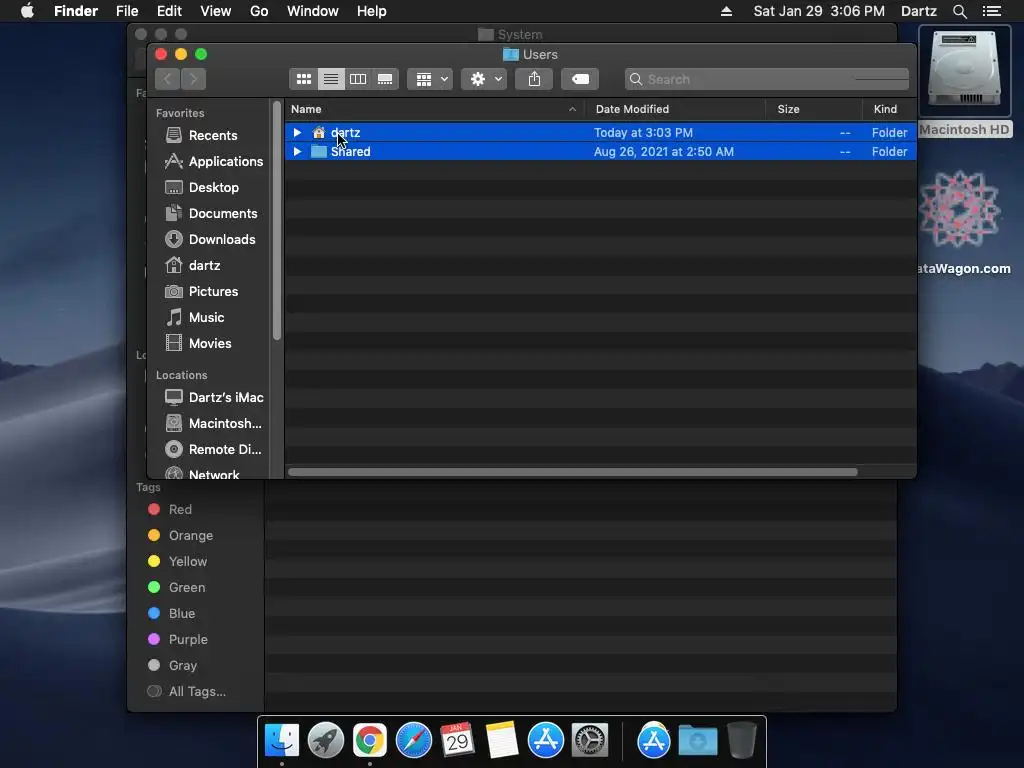Screen dimensions: 1024x768
Task: Open the Edit menu
Action: (x=169, y=11)
